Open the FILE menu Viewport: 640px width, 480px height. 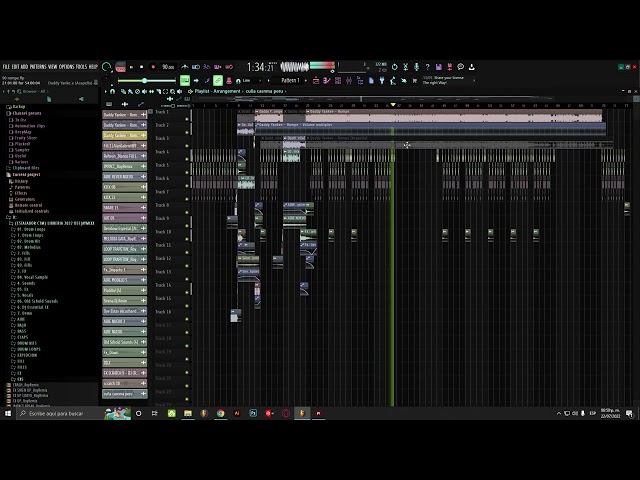click(6, 67)
